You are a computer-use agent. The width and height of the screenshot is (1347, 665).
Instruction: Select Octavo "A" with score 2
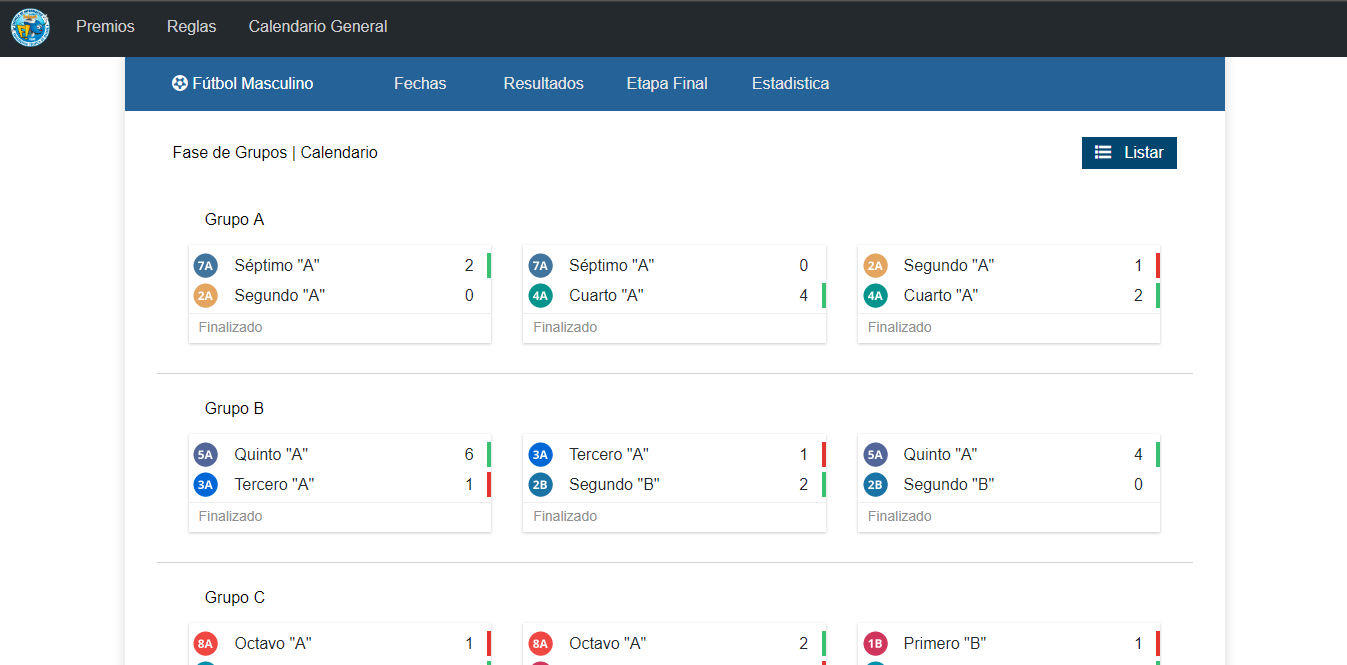pos(608,644)
